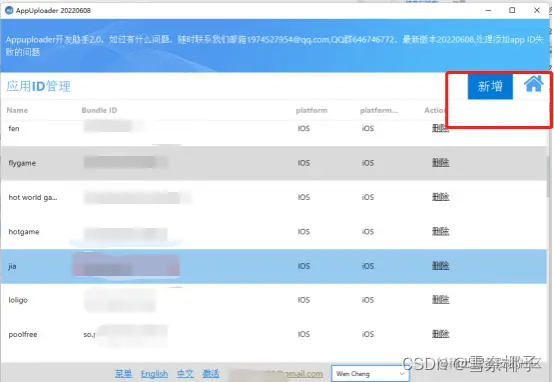Open the 菜单 link in footer
Image resolution: width=554 pixels, height=382 pixels.
[123, 374]
